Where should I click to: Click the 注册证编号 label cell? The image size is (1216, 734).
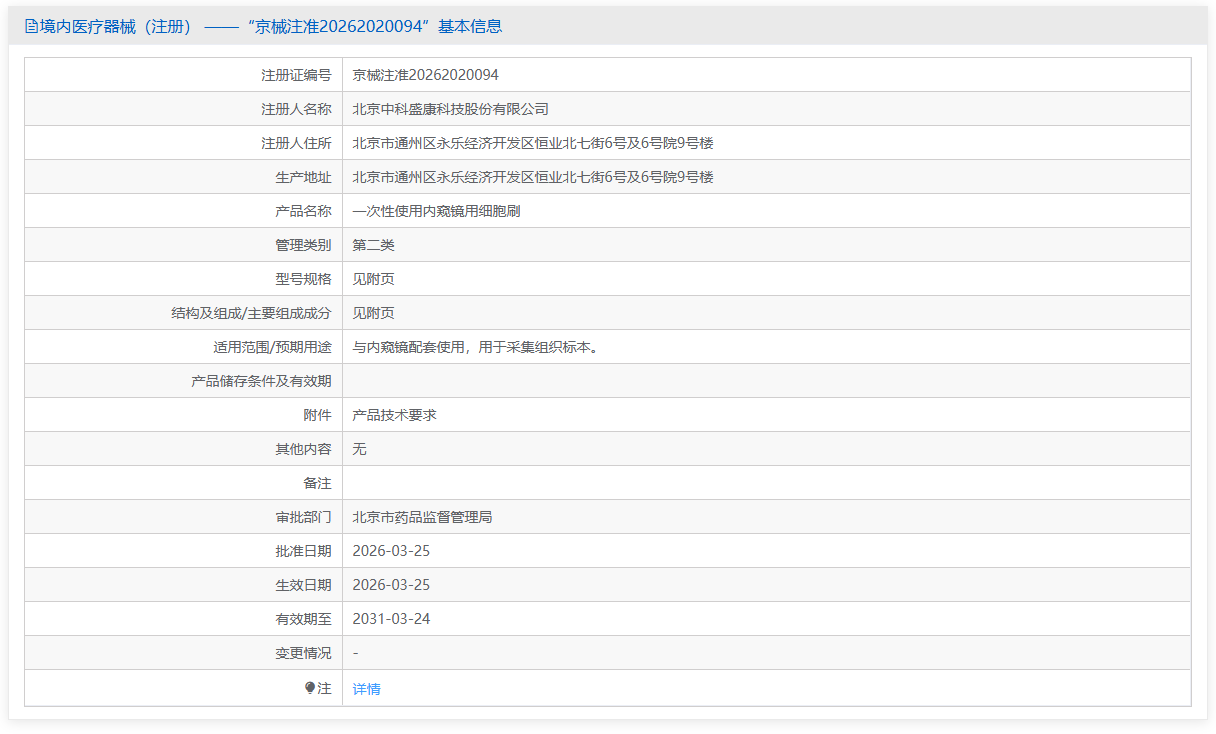click(x=184, y=75)
